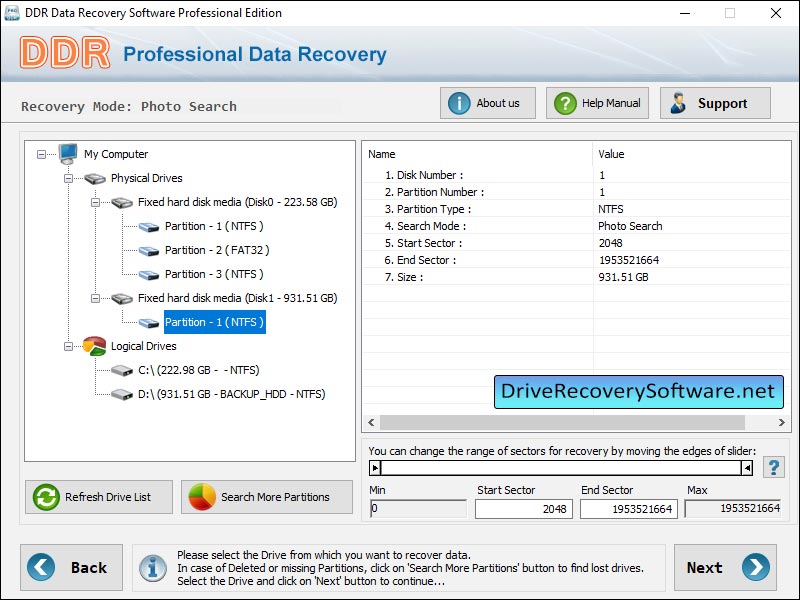Click the Partition - 3 (NTFS) drive icon
Screen dimensions: 800x600
(x=149, y=274)
